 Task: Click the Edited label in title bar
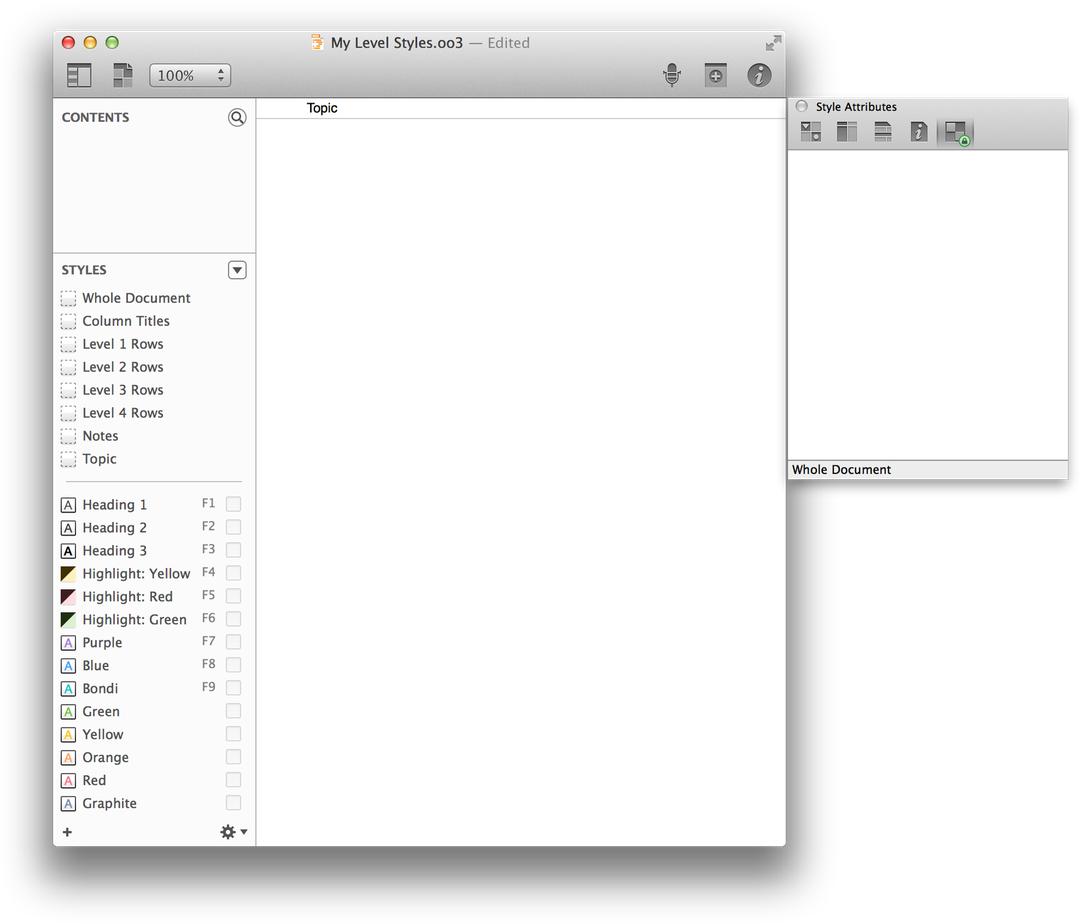tap(508, 43)
